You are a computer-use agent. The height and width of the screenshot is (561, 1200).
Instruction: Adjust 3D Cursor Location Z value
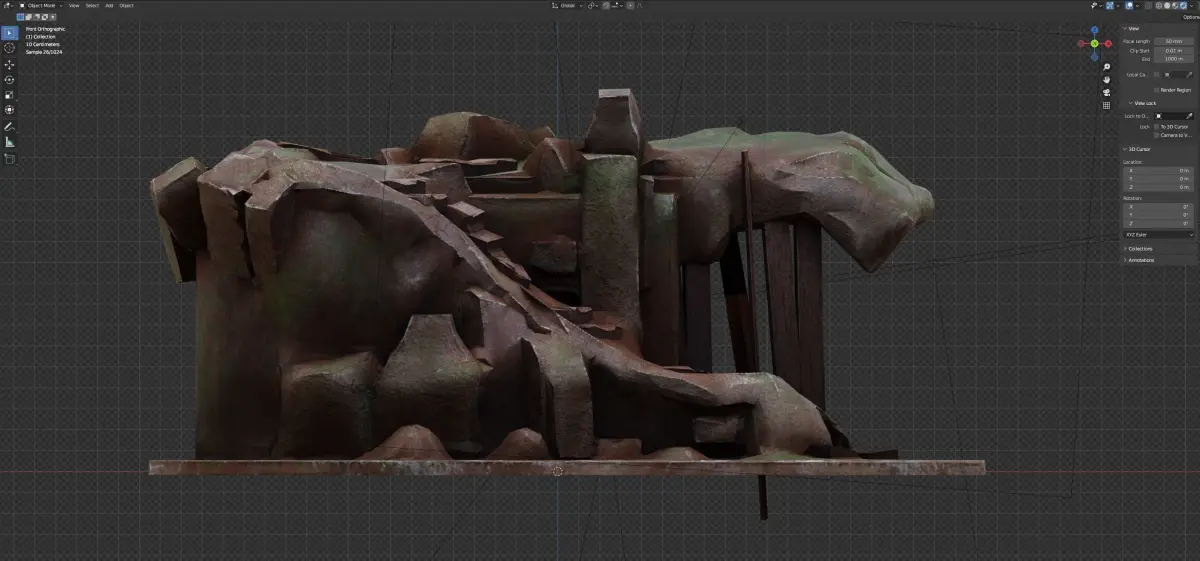1159,187
